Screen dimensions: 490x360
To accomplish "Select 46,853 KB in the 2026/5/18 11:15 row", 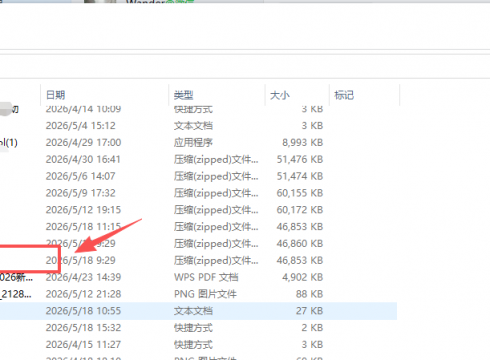I will 300,227.
